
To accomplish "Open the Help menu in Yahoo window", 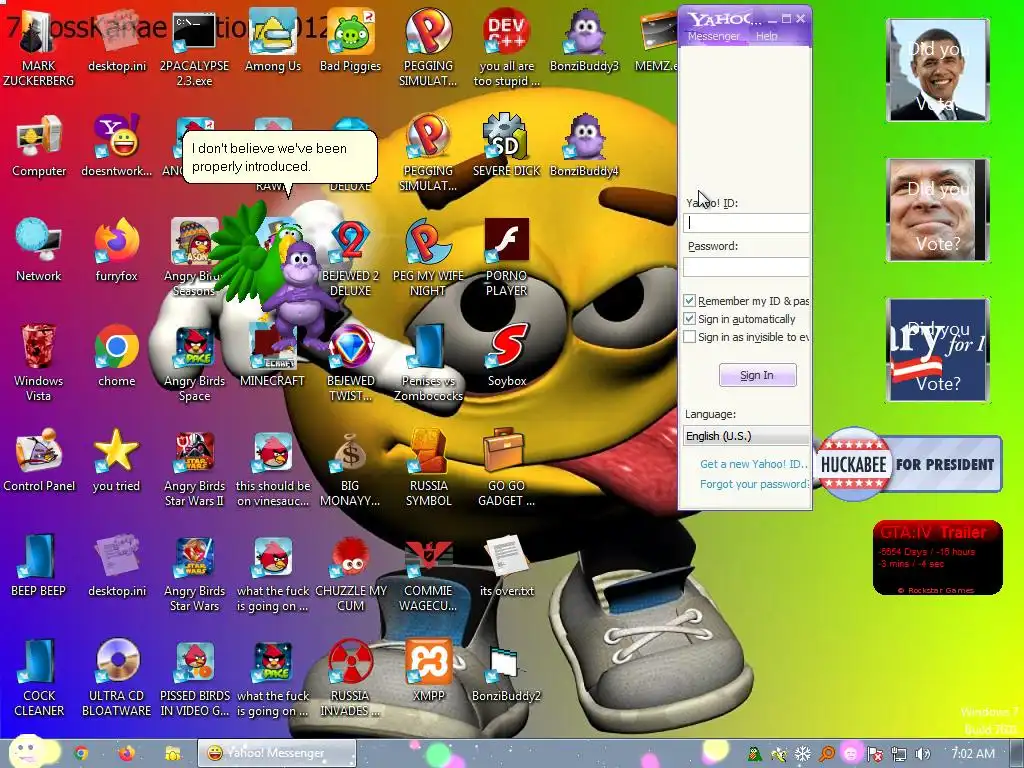I will point(767,36).
